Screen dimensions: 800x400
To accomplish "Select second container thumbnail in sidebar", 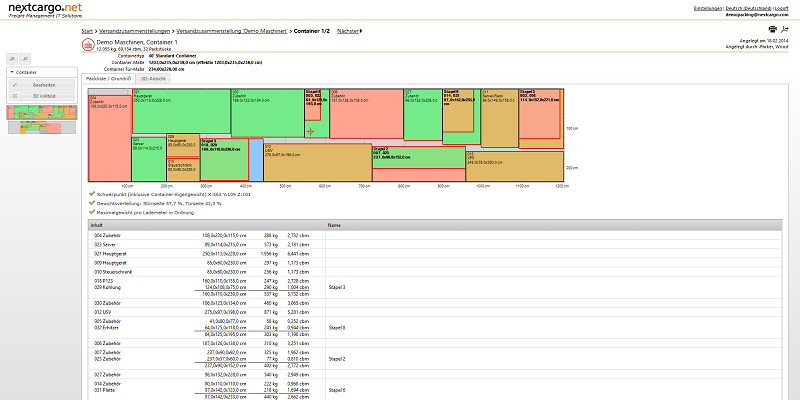I will pyautogui.click(x=42, y=128).
